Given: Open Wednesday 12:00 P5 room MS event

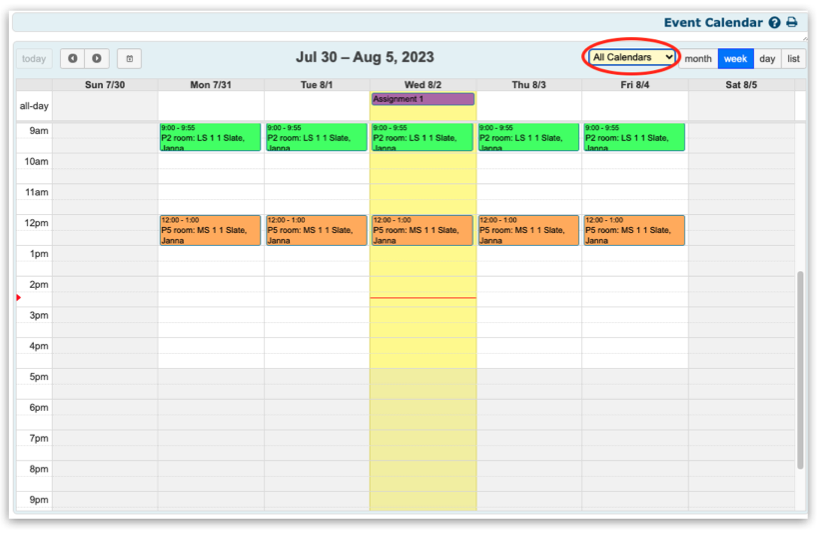Looking at the screenshot, I should (423, 230).
